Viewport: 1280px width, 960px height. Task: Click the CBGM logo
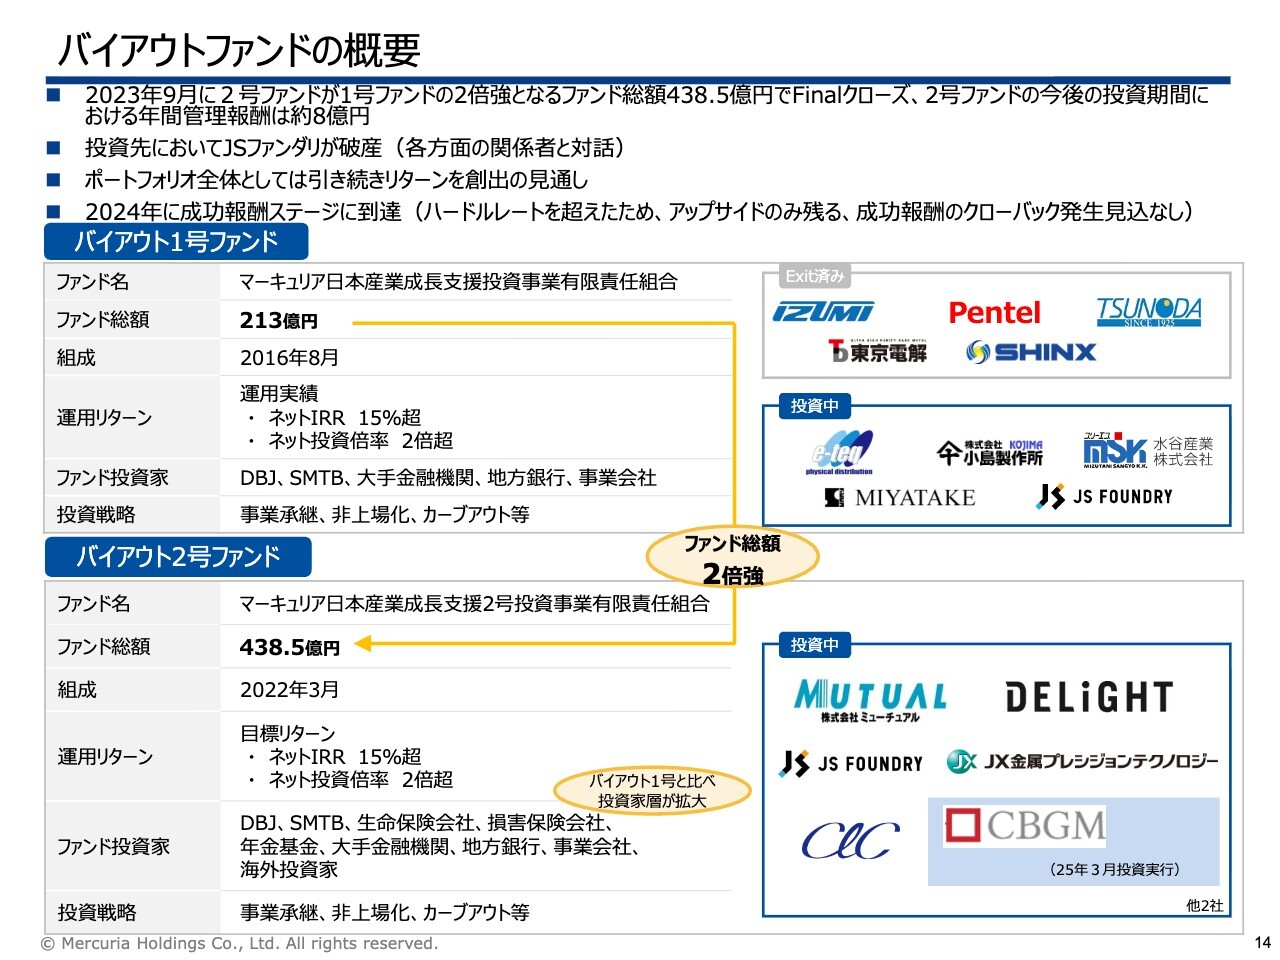(x=1025, y=826)
